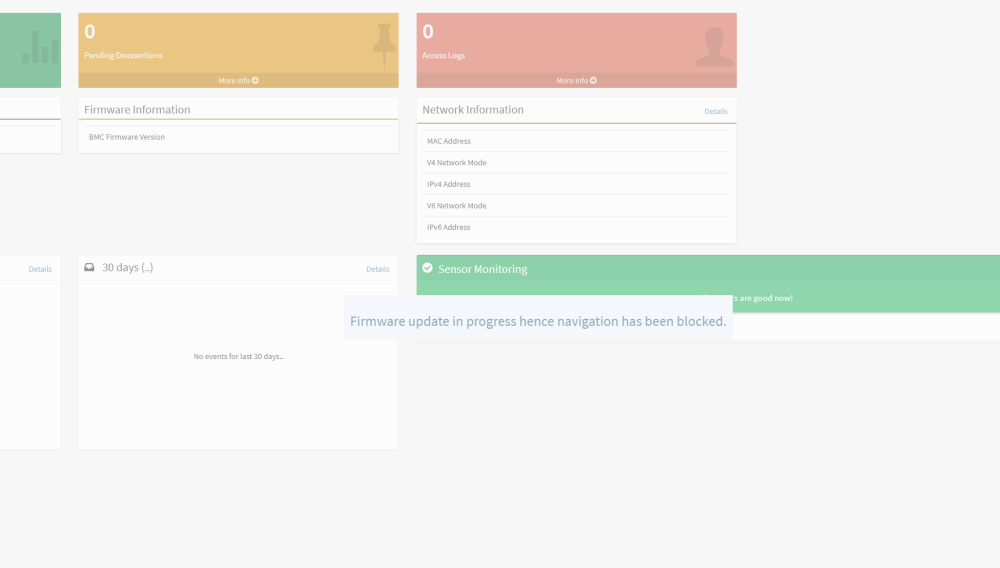
Task: Select the V4 Network Mode row
Action: coord(577,163)
